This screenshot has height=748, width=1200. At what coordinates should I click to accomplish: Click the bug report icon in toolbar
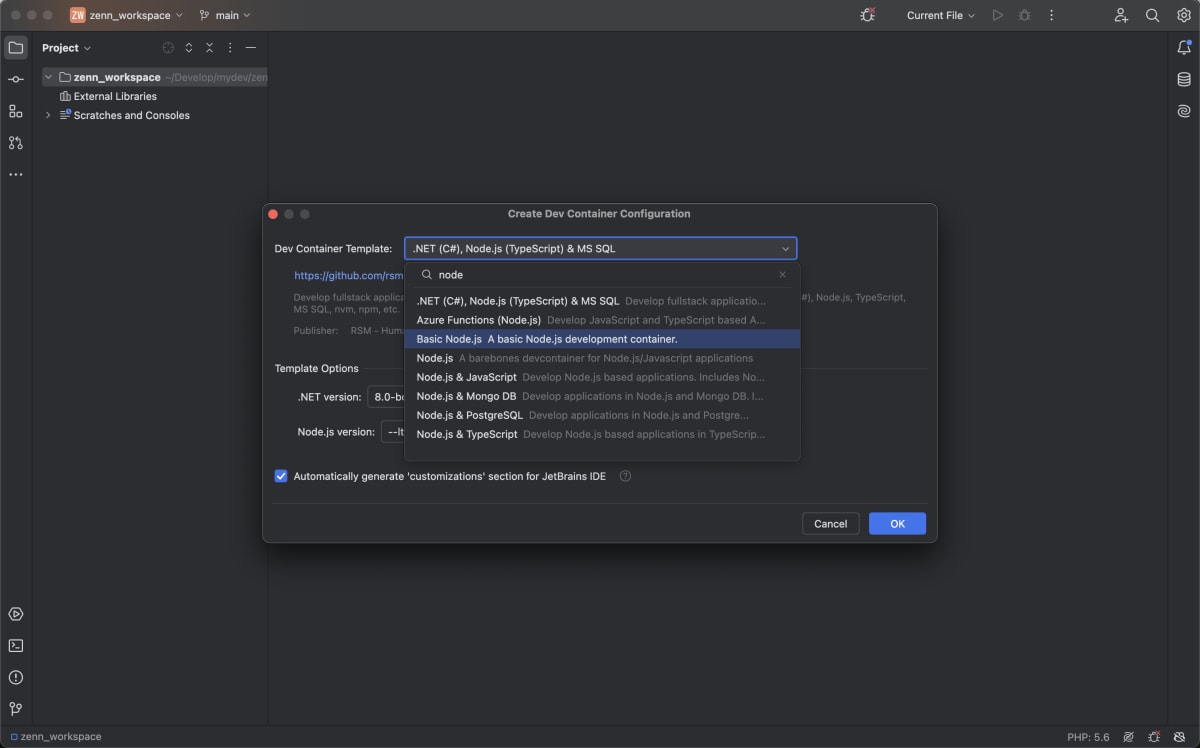(868, 15)
